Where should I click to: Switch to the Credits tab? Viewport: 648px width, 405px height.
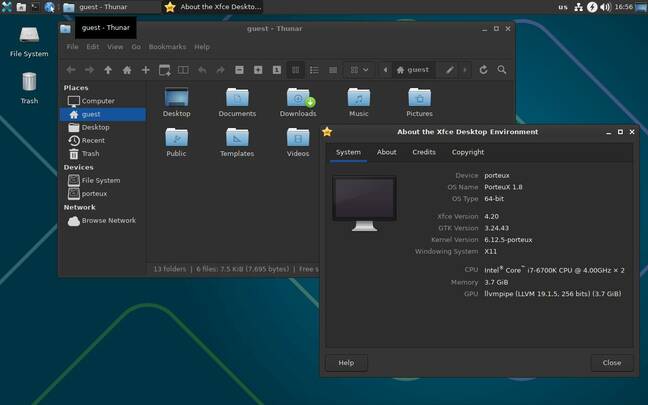point(424,152)
